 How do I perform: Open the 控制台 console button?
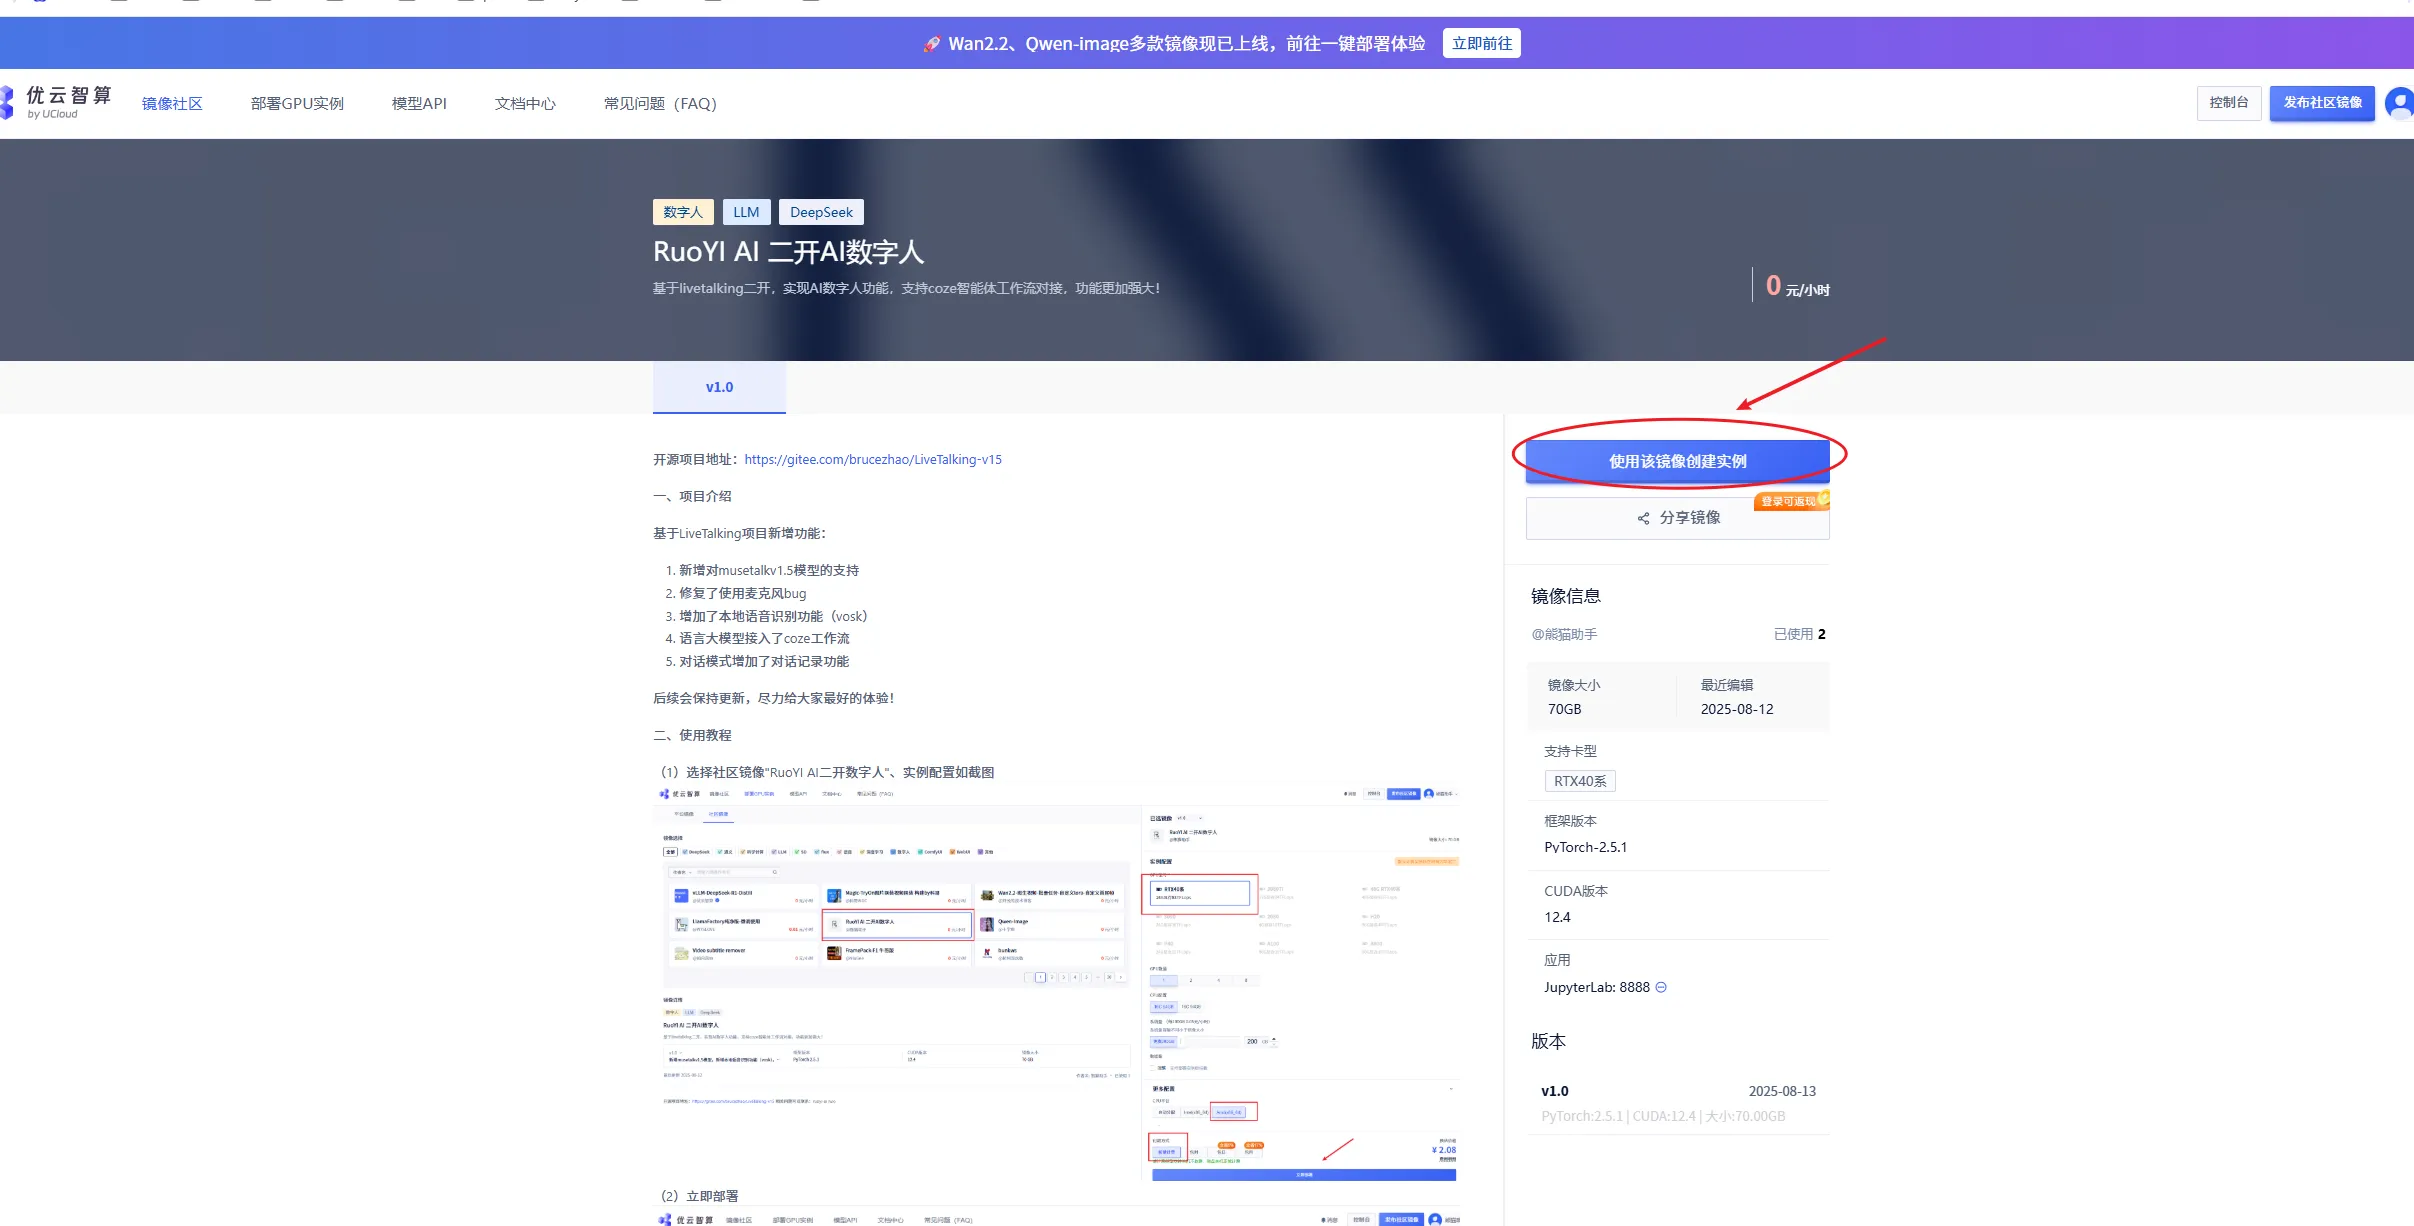click(x=2228, y=103)
